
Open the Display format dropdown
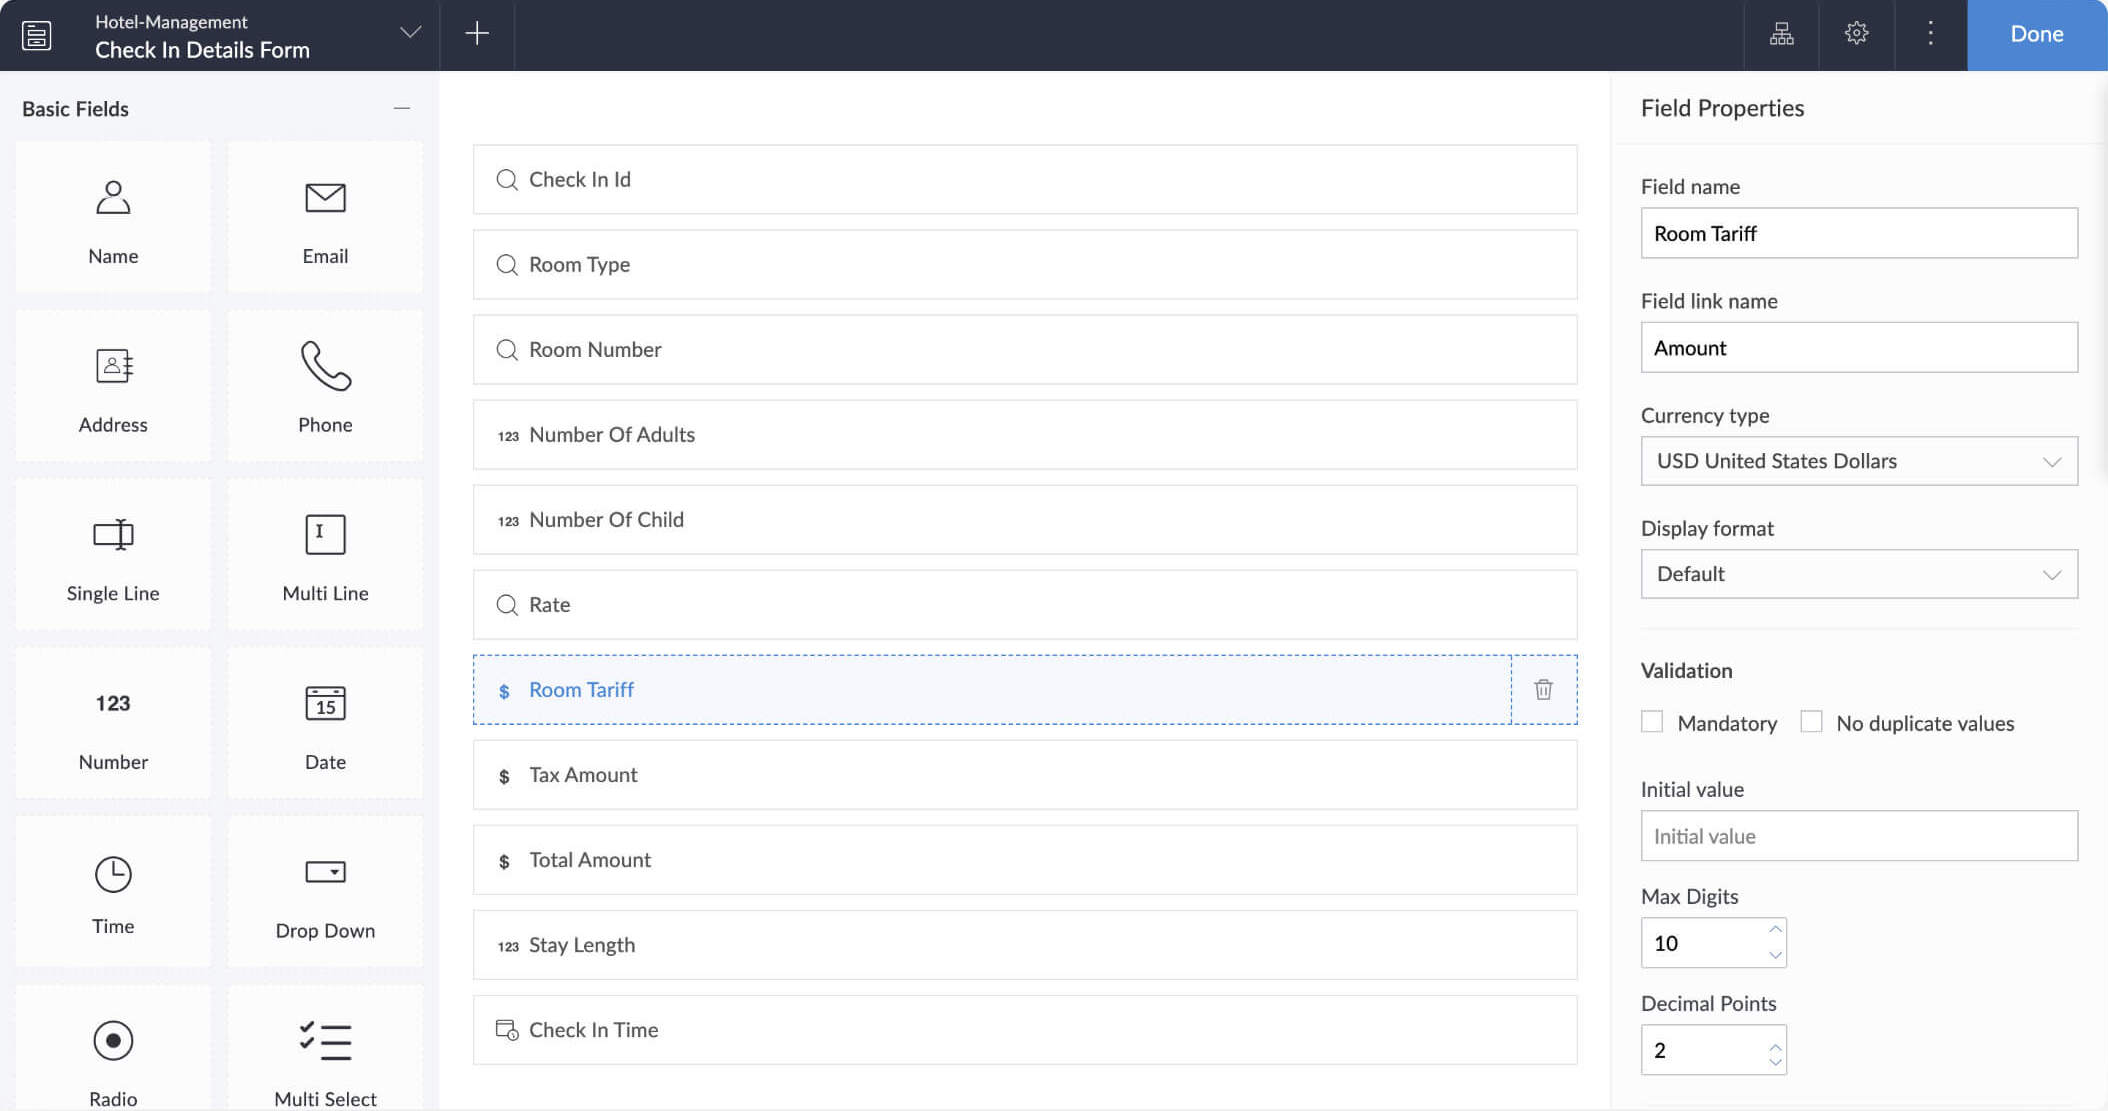1858,574
